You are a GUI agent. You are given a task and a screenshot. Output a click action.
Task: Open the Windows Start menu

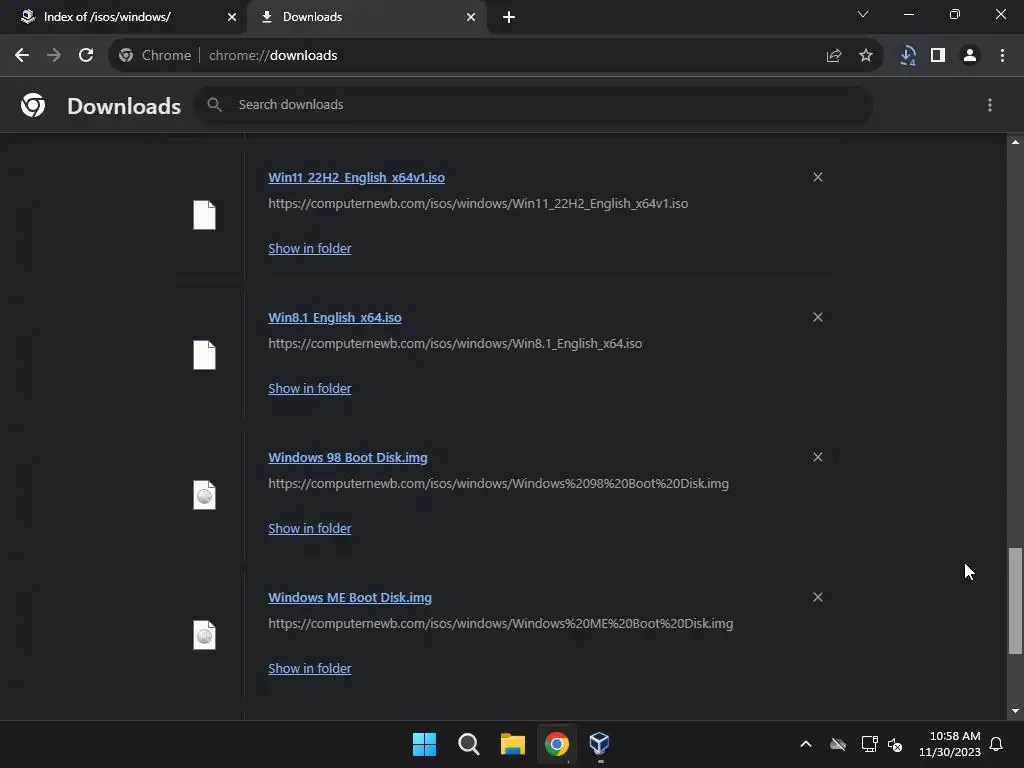(424, 744)
